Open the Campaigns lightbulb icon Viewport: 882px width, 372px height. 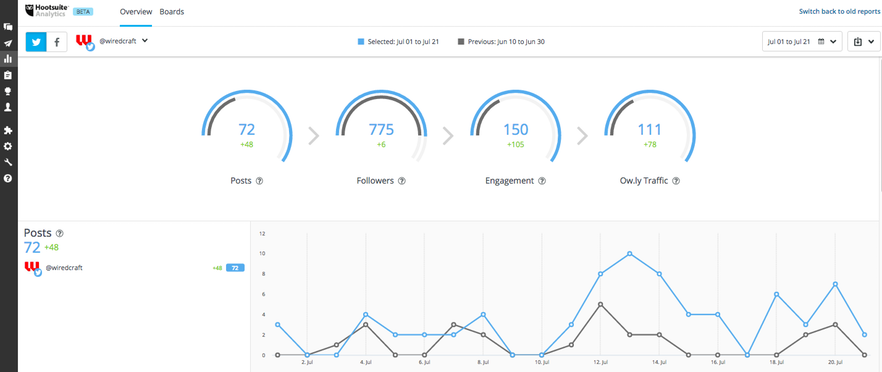point(8,91)
